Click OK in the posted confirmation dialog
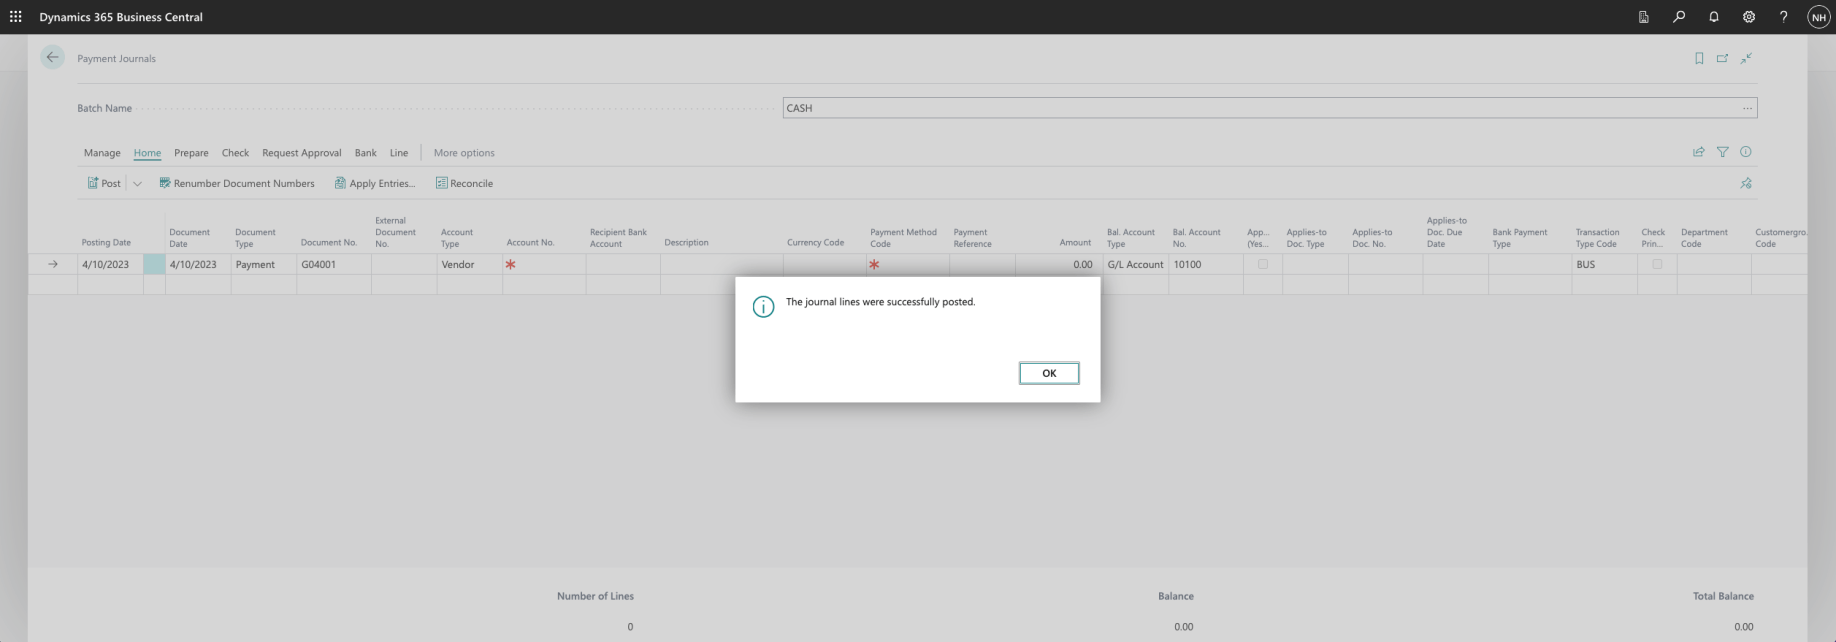Image resolution: width=1836 pixels, height=642 pixels. 1049,373
